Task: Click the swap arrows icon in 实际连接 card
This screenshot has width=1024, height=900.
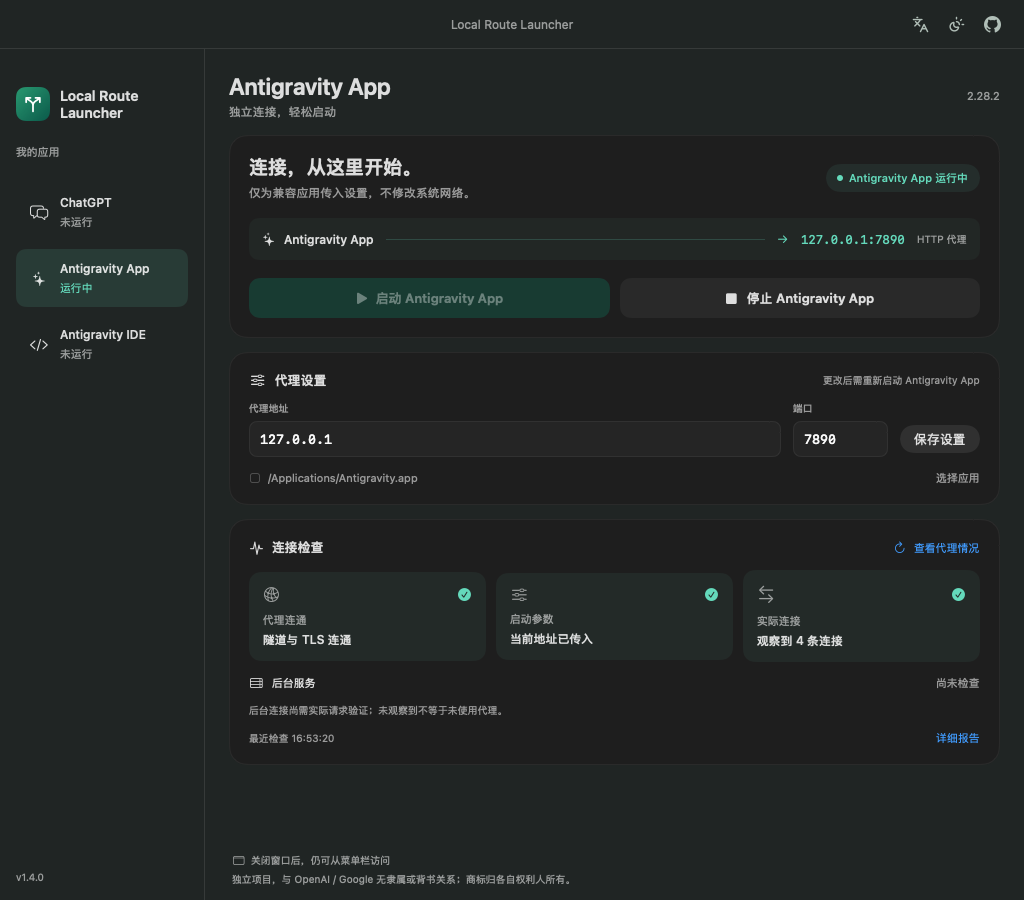Action: coord(766,594)
